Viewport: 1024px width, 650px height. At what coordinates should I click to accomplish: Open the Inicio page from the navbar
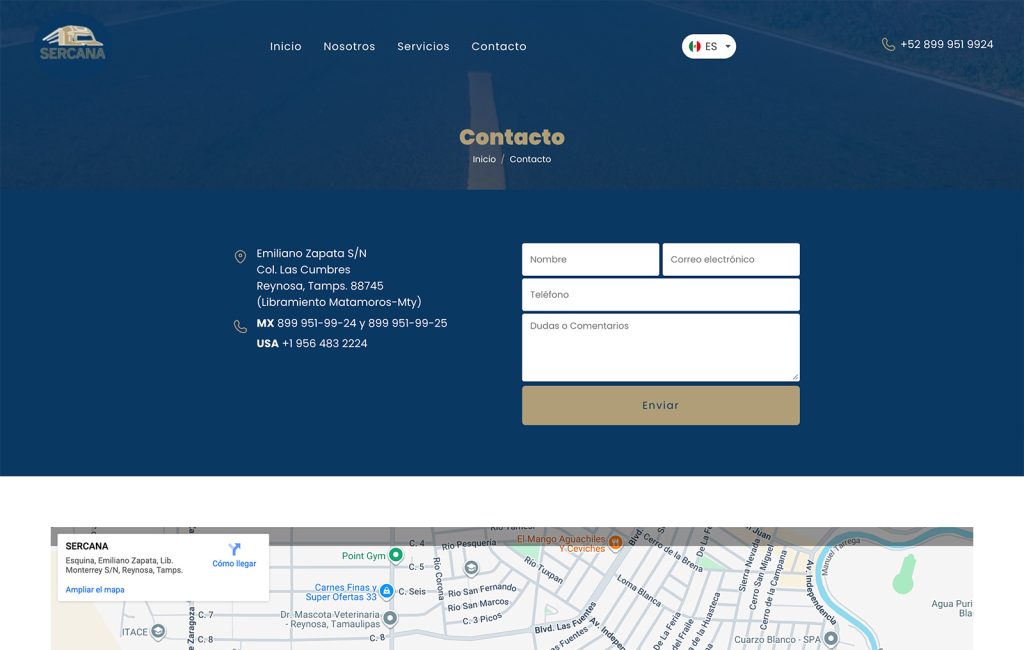click(286, 46)
